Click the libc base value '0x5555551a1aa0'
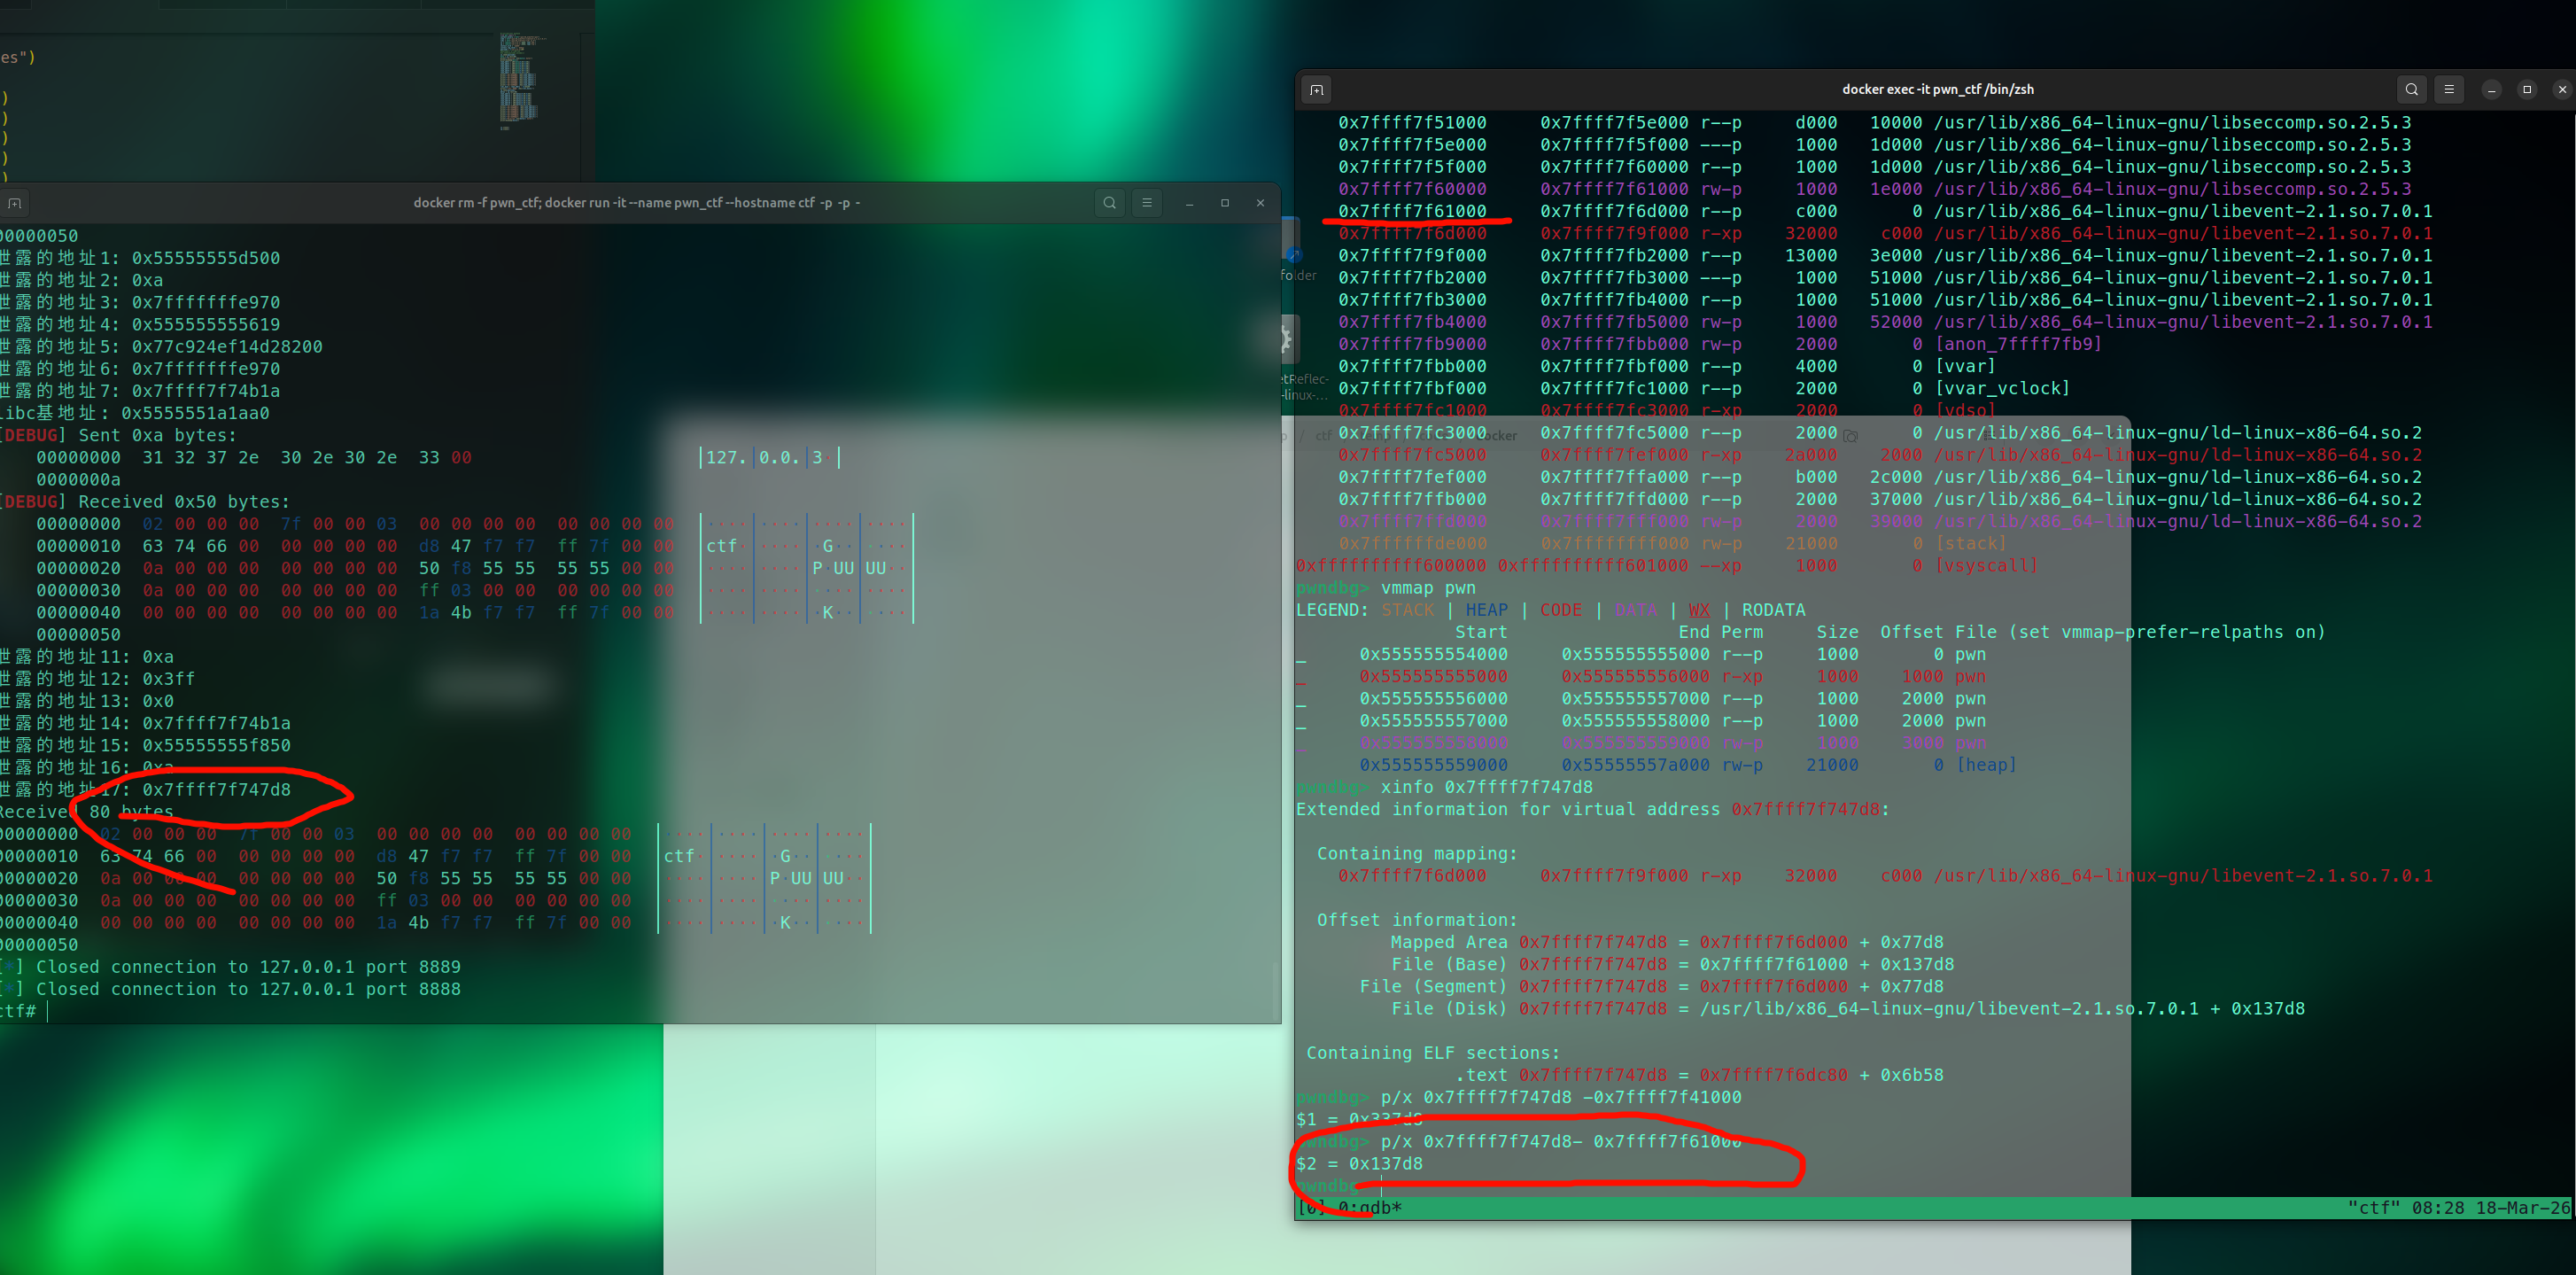This screenshot has width=2576, height=1275. pos(195,413)
